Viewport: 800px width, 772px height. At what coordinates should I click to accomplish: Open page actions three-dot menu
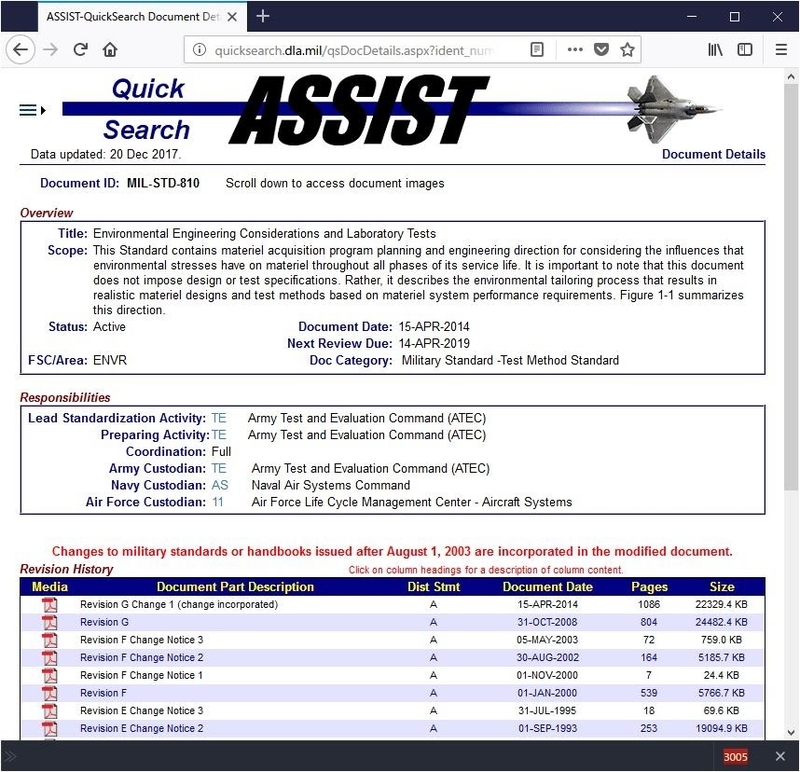575,49
